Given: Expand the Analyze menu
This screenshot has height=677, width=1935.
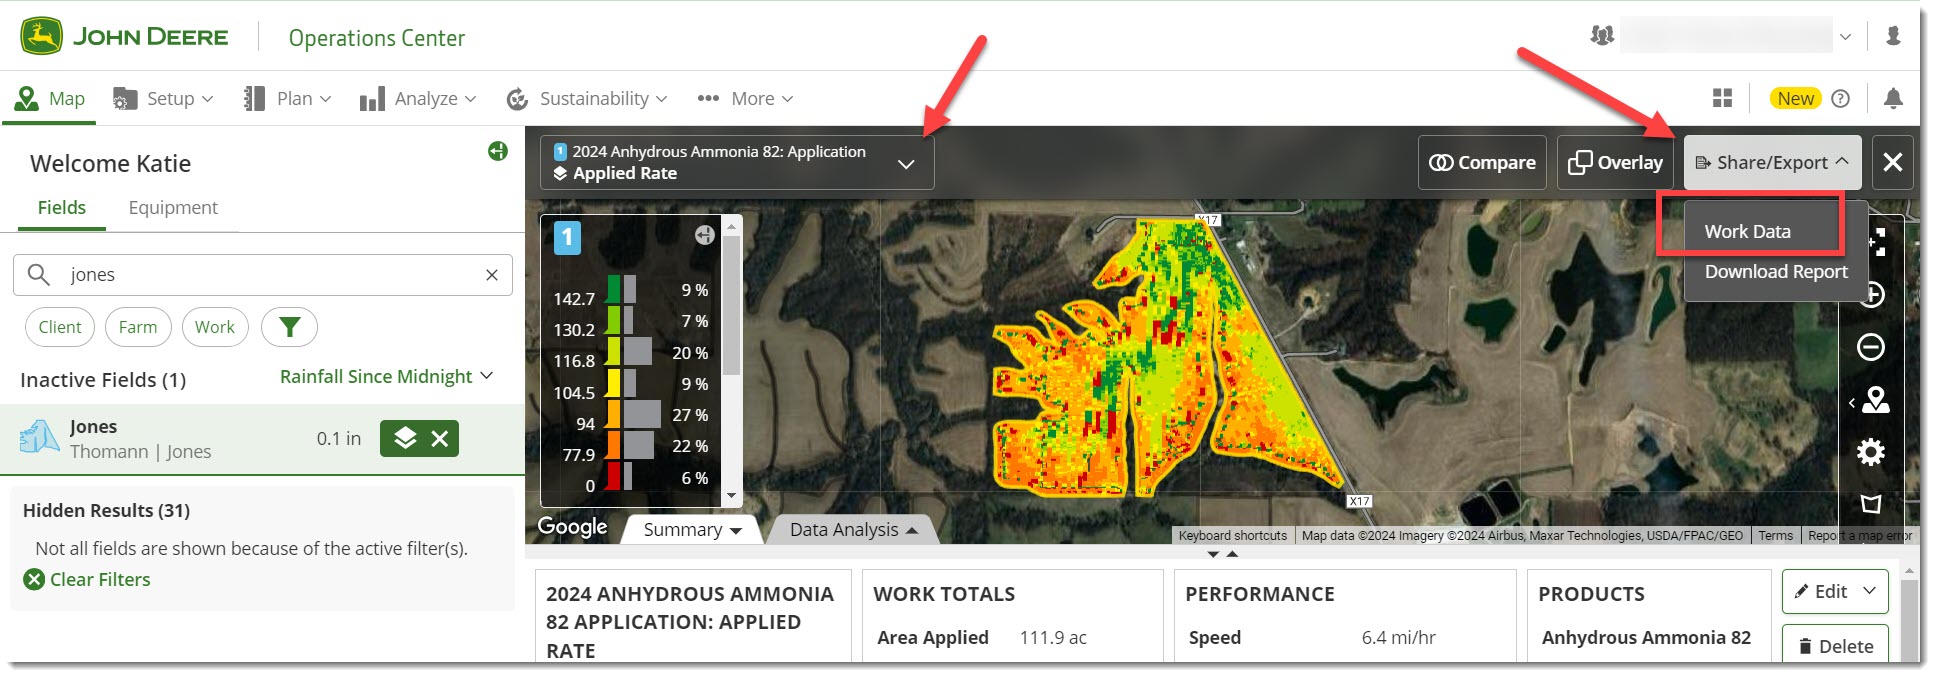Looking at the screenshot, I should pos(418,99).
